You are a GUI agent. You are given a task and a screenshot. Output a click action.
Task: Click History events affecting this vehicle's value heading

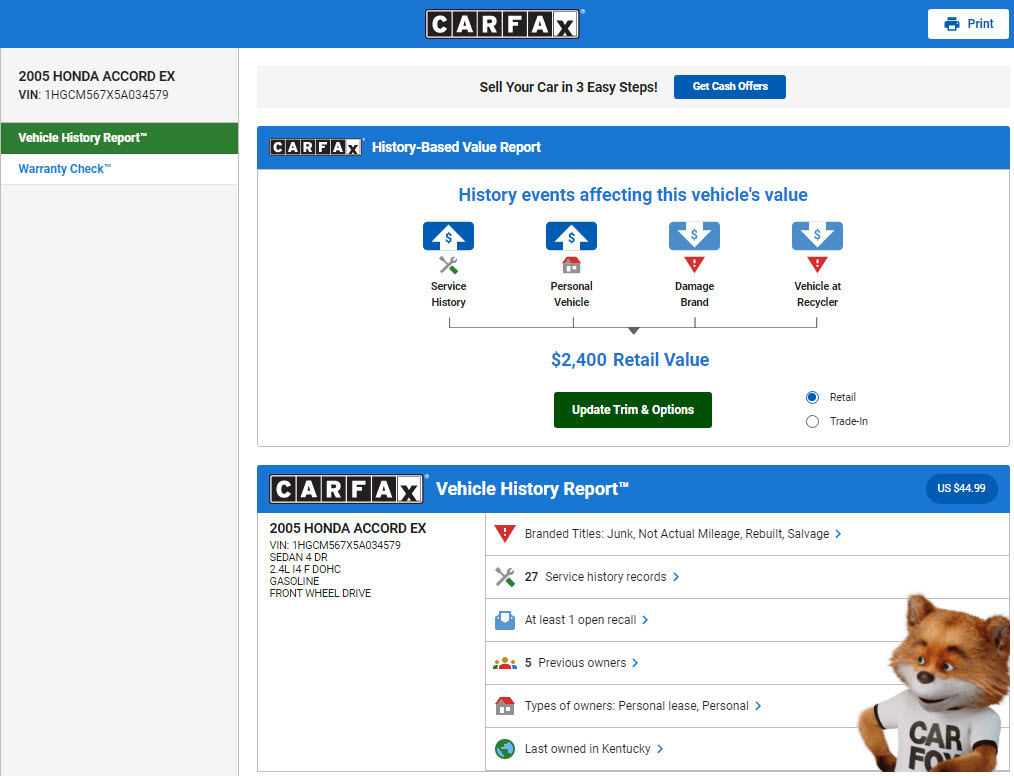click(x=632, y=195)
